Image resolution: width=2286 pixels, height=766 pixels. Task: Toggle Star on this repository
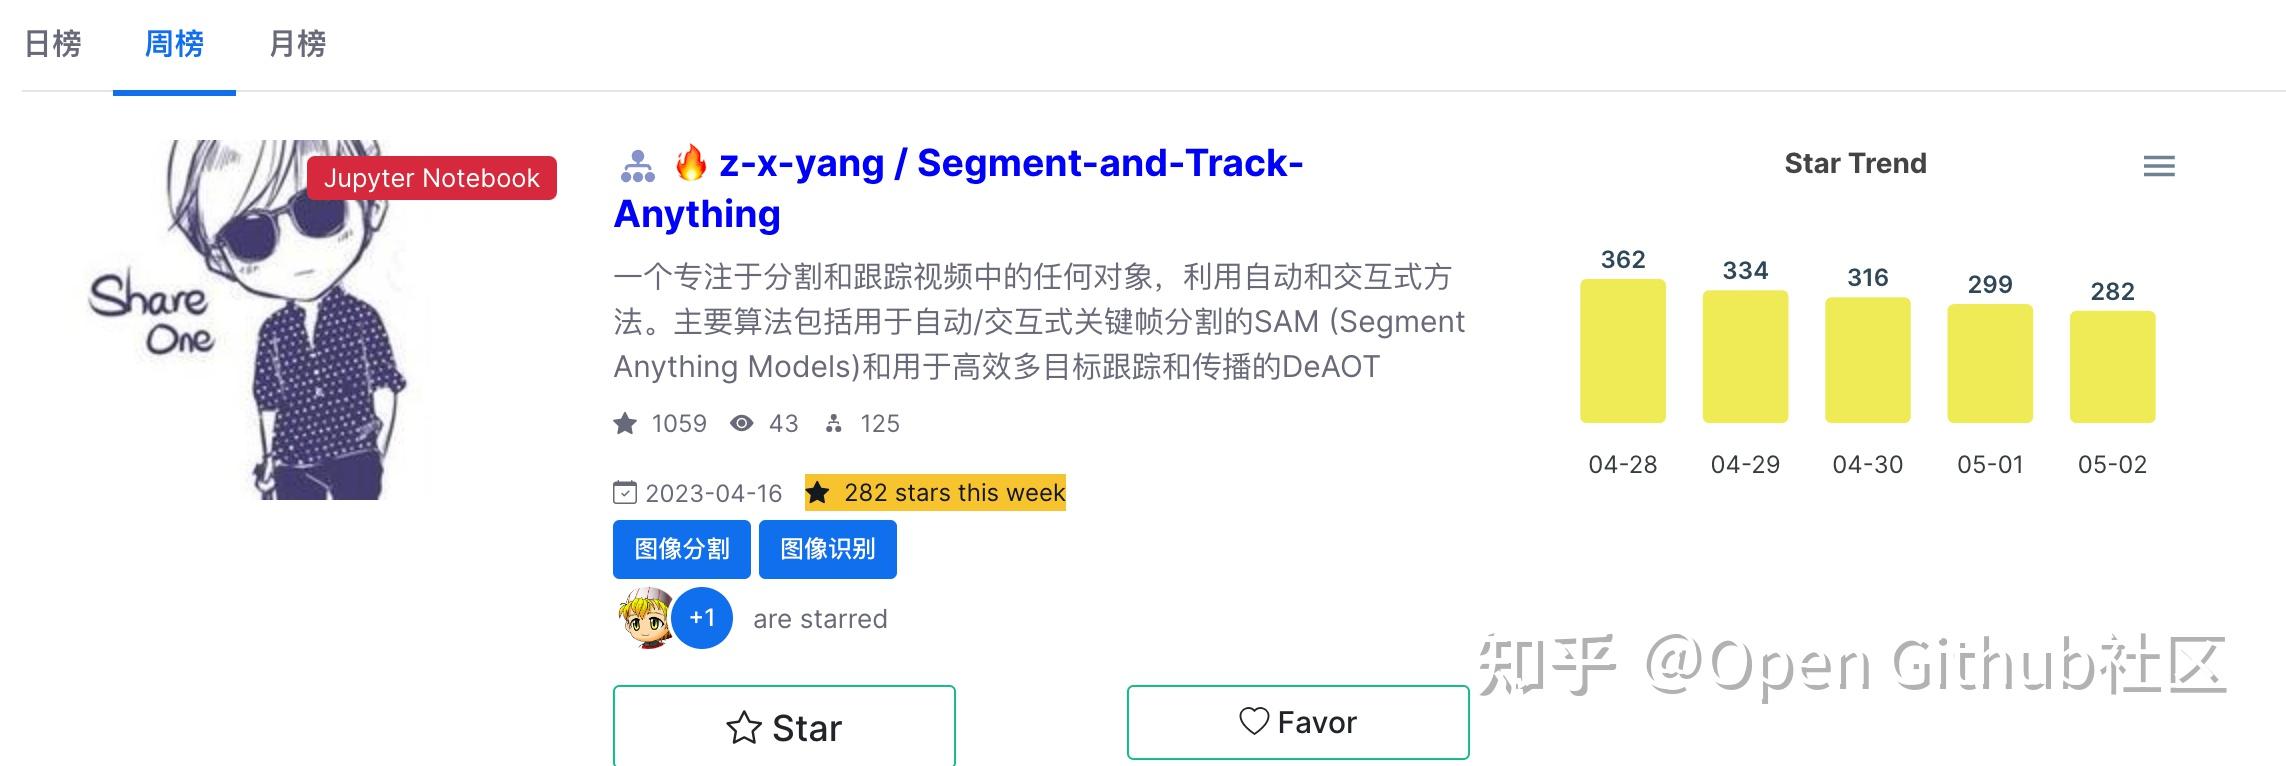[784, 727]
